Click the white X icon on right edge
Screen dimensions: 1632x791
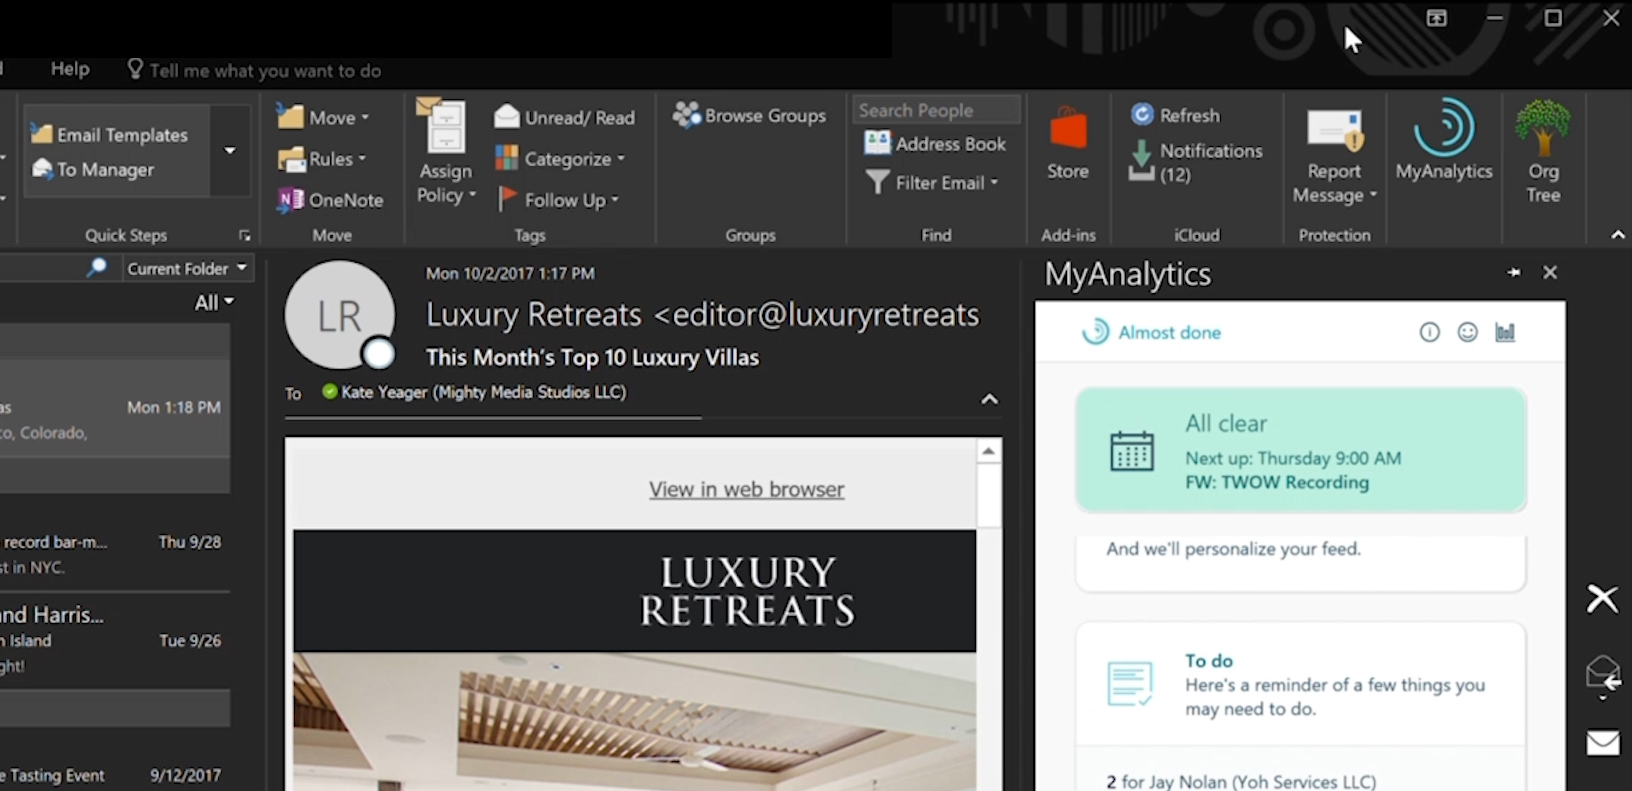point(1602,598)
